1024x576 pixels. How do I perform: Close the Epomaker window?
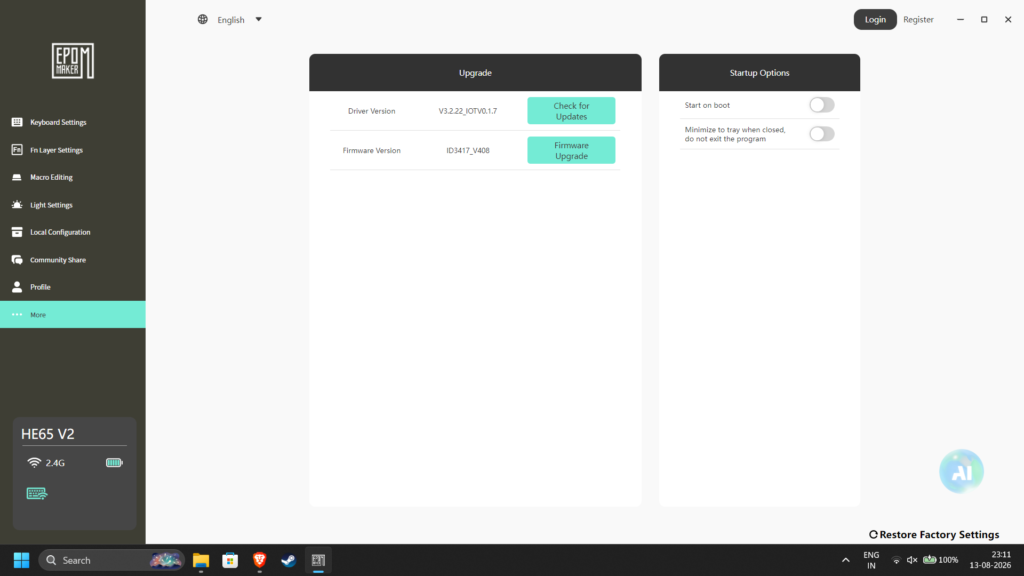(1008, 20)
